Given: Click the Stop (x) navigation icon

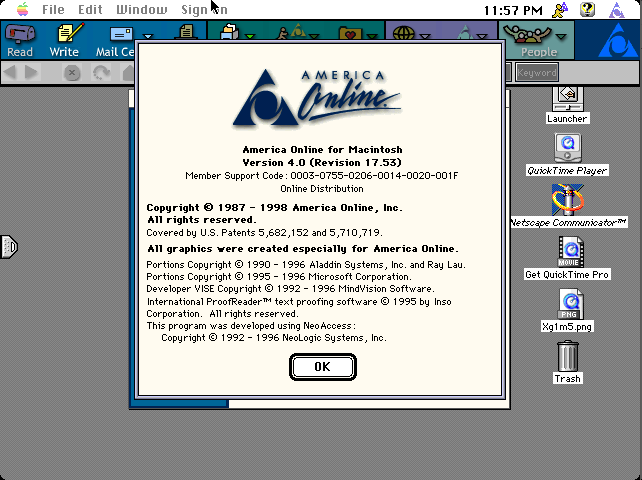Looking at the screenshot, I should coord(72,73).
